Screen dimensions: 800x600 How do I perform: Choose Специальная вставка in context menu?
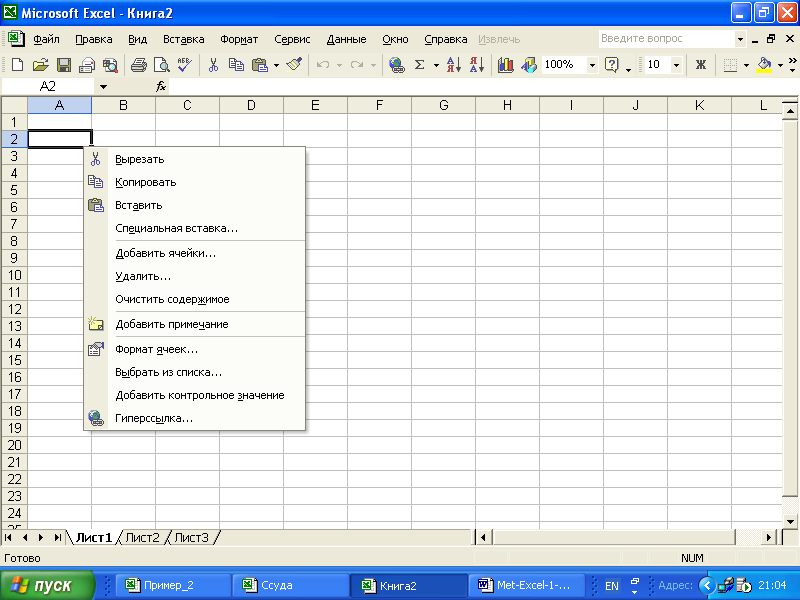click(x=195, y=228)
